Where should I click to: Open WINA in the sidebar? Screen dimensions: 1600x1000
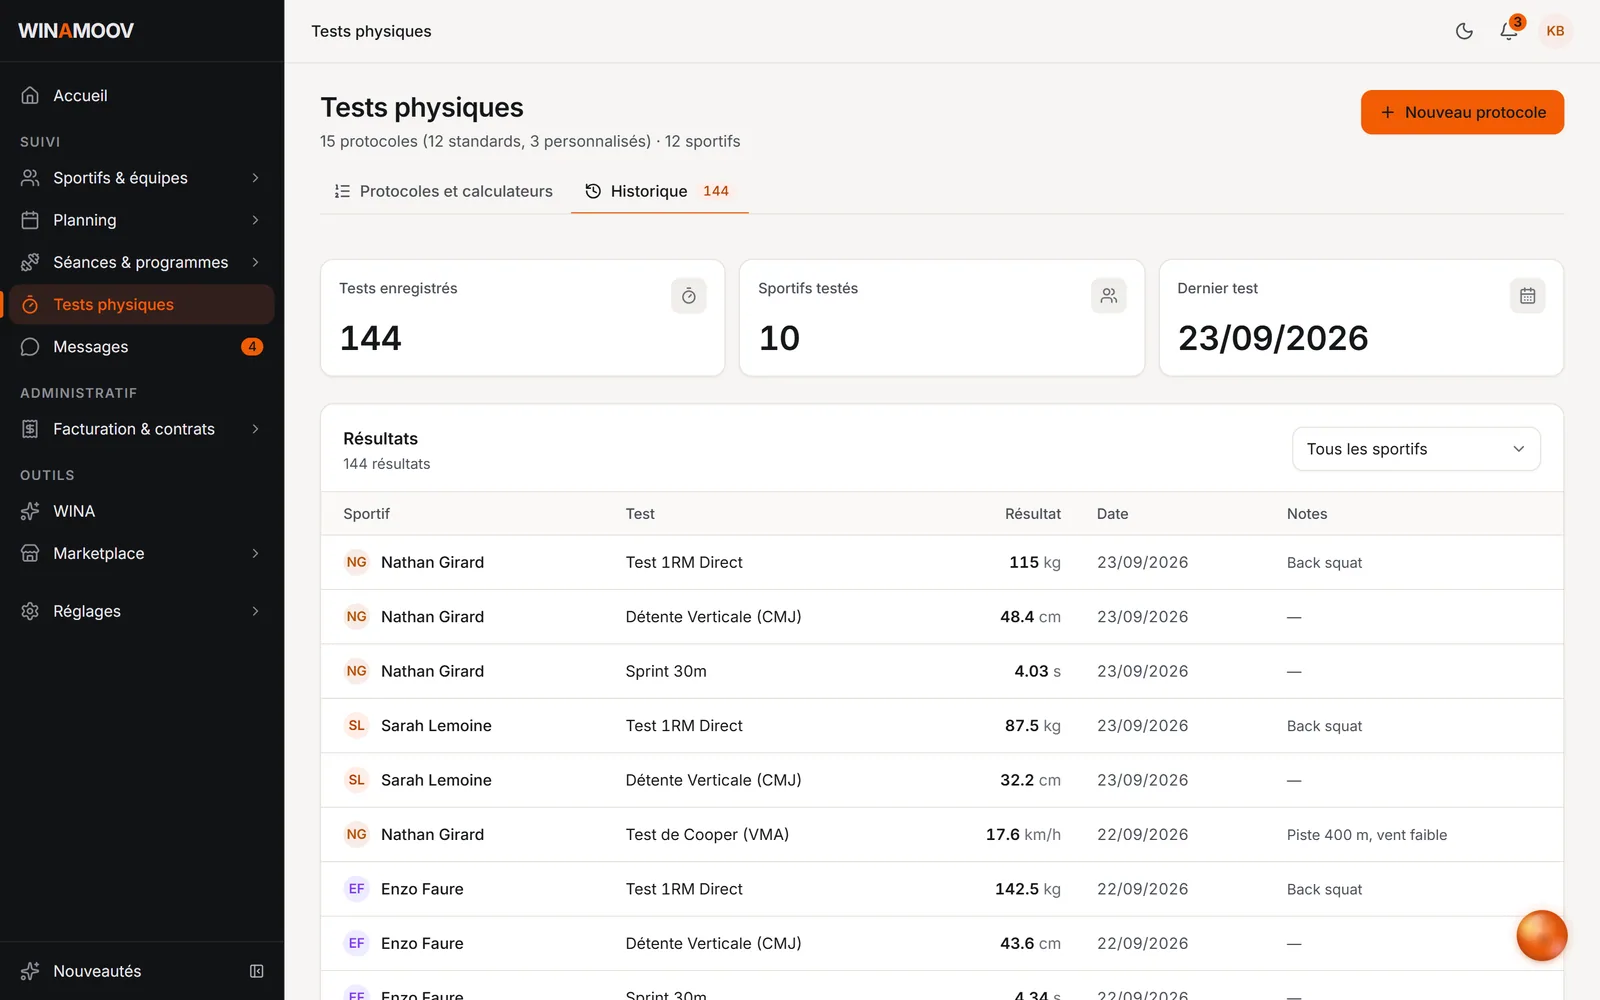pyautogui.click(x=142, y=511)
